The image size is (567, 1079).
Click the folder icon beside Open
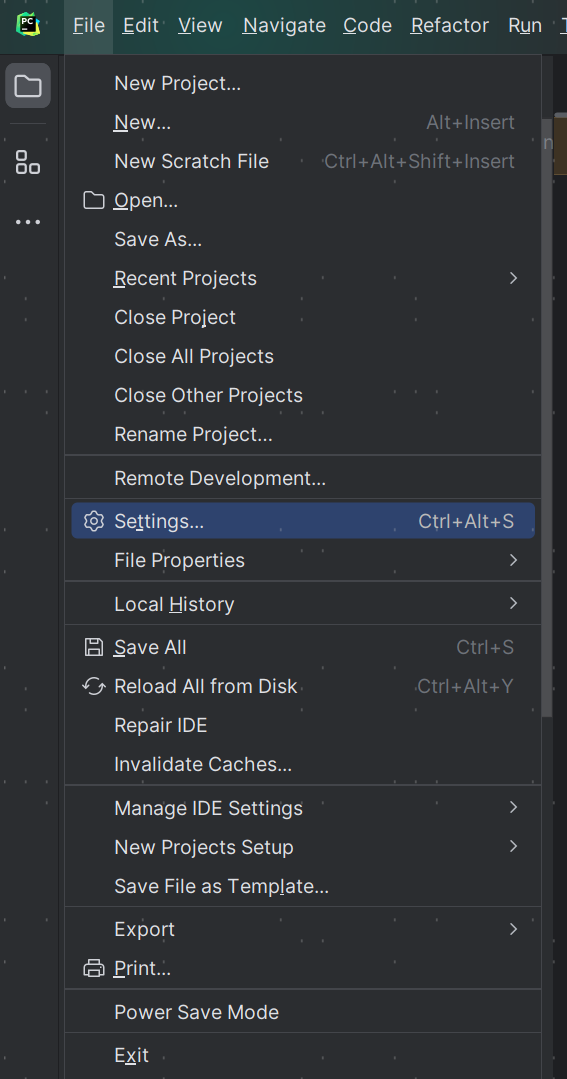(94, 200)
